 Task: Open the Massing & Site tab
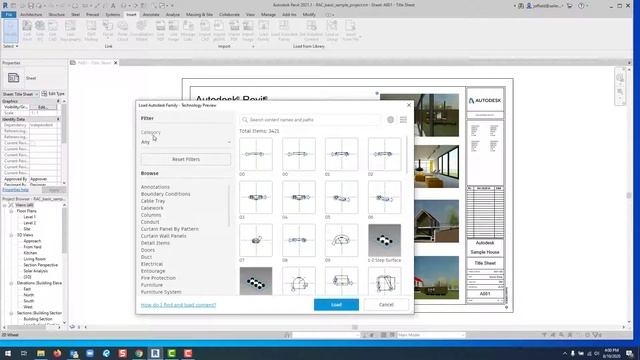point(199,14)
